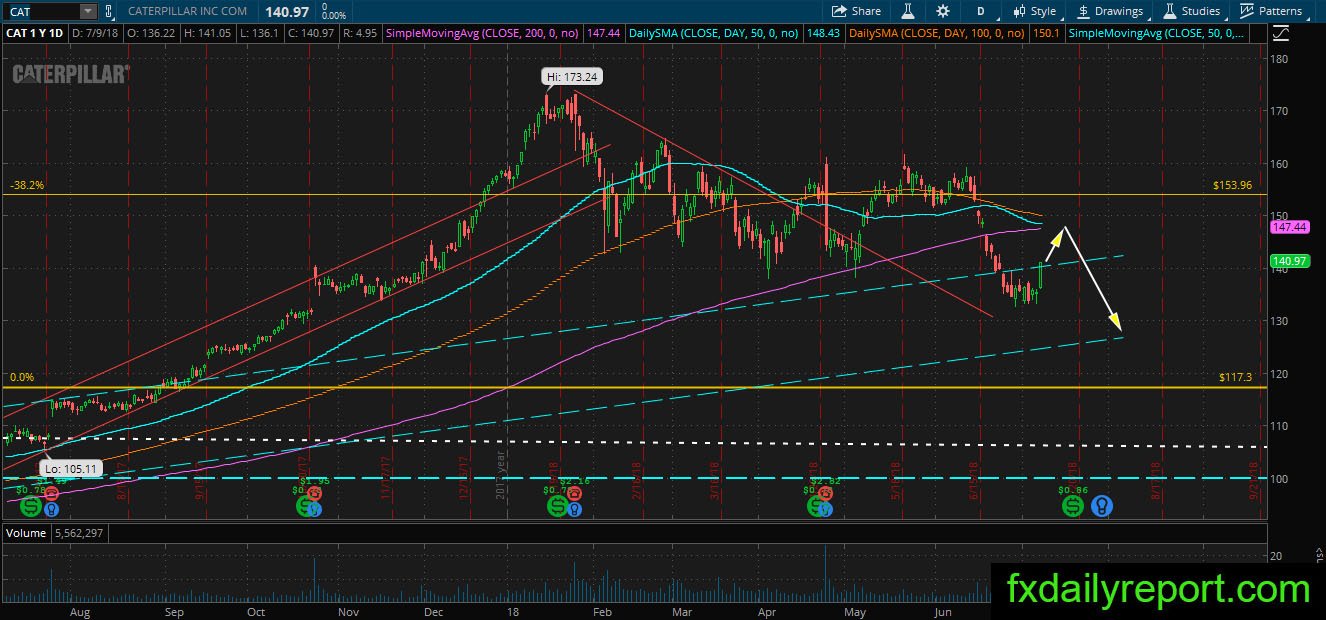Click the Lo: 105.11 price bubble
The image size is (1326, 620).
pyautogui.click(x=71, y=467)
